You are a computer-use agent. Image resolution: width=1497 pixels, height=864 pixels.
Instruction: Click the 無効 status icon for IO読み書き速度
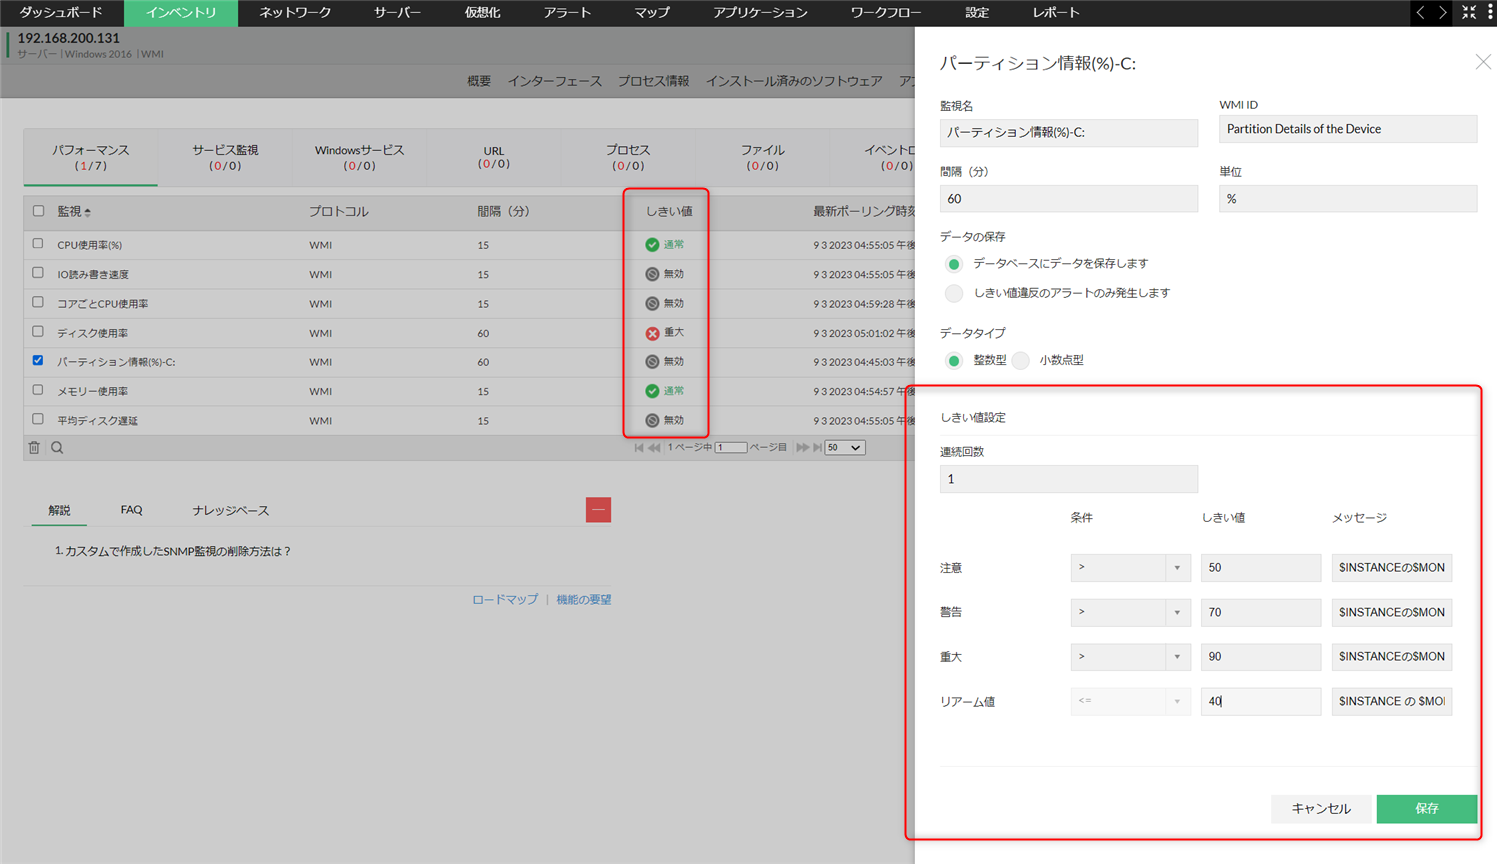coord(652,274)
